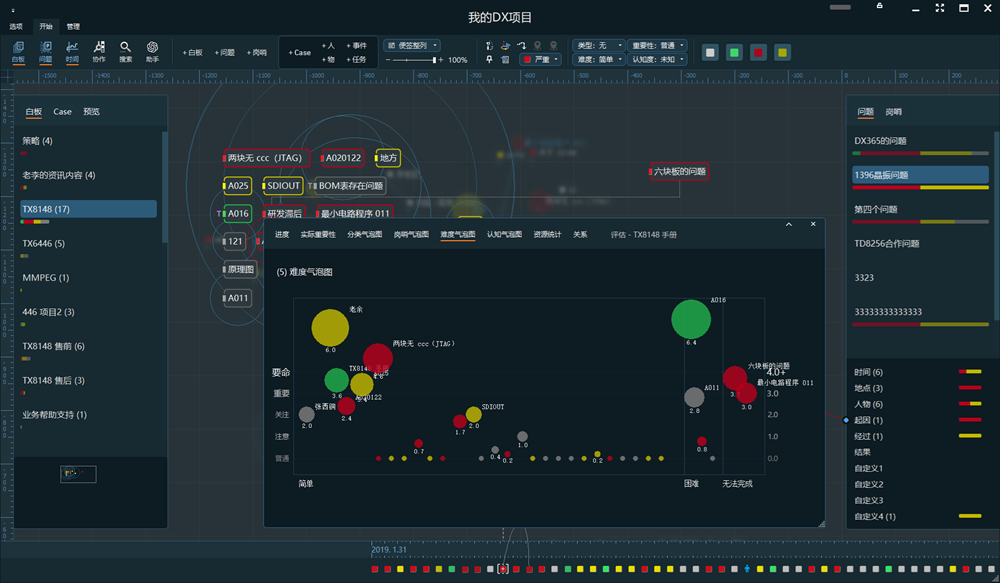The image size is (1000, 583).
Task: Switch to the Case tab in left panel
Action: coord(62,112)
